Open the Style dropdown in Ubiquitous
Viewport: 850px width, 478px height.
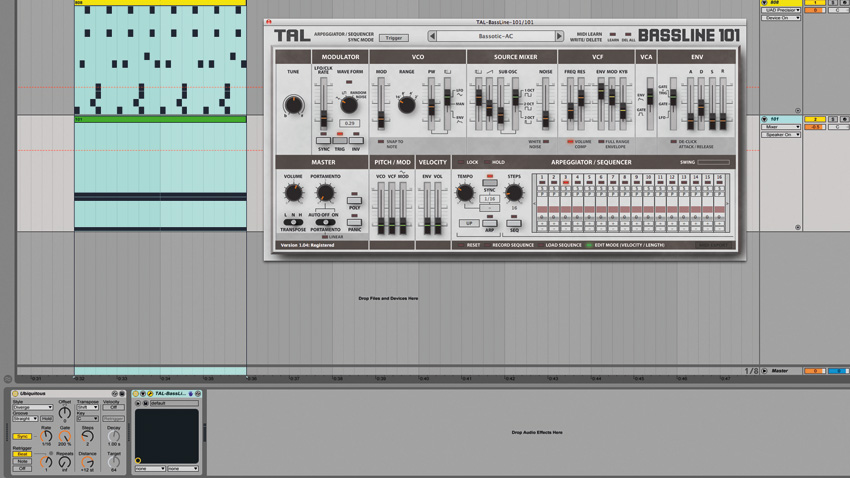point(33,408)
